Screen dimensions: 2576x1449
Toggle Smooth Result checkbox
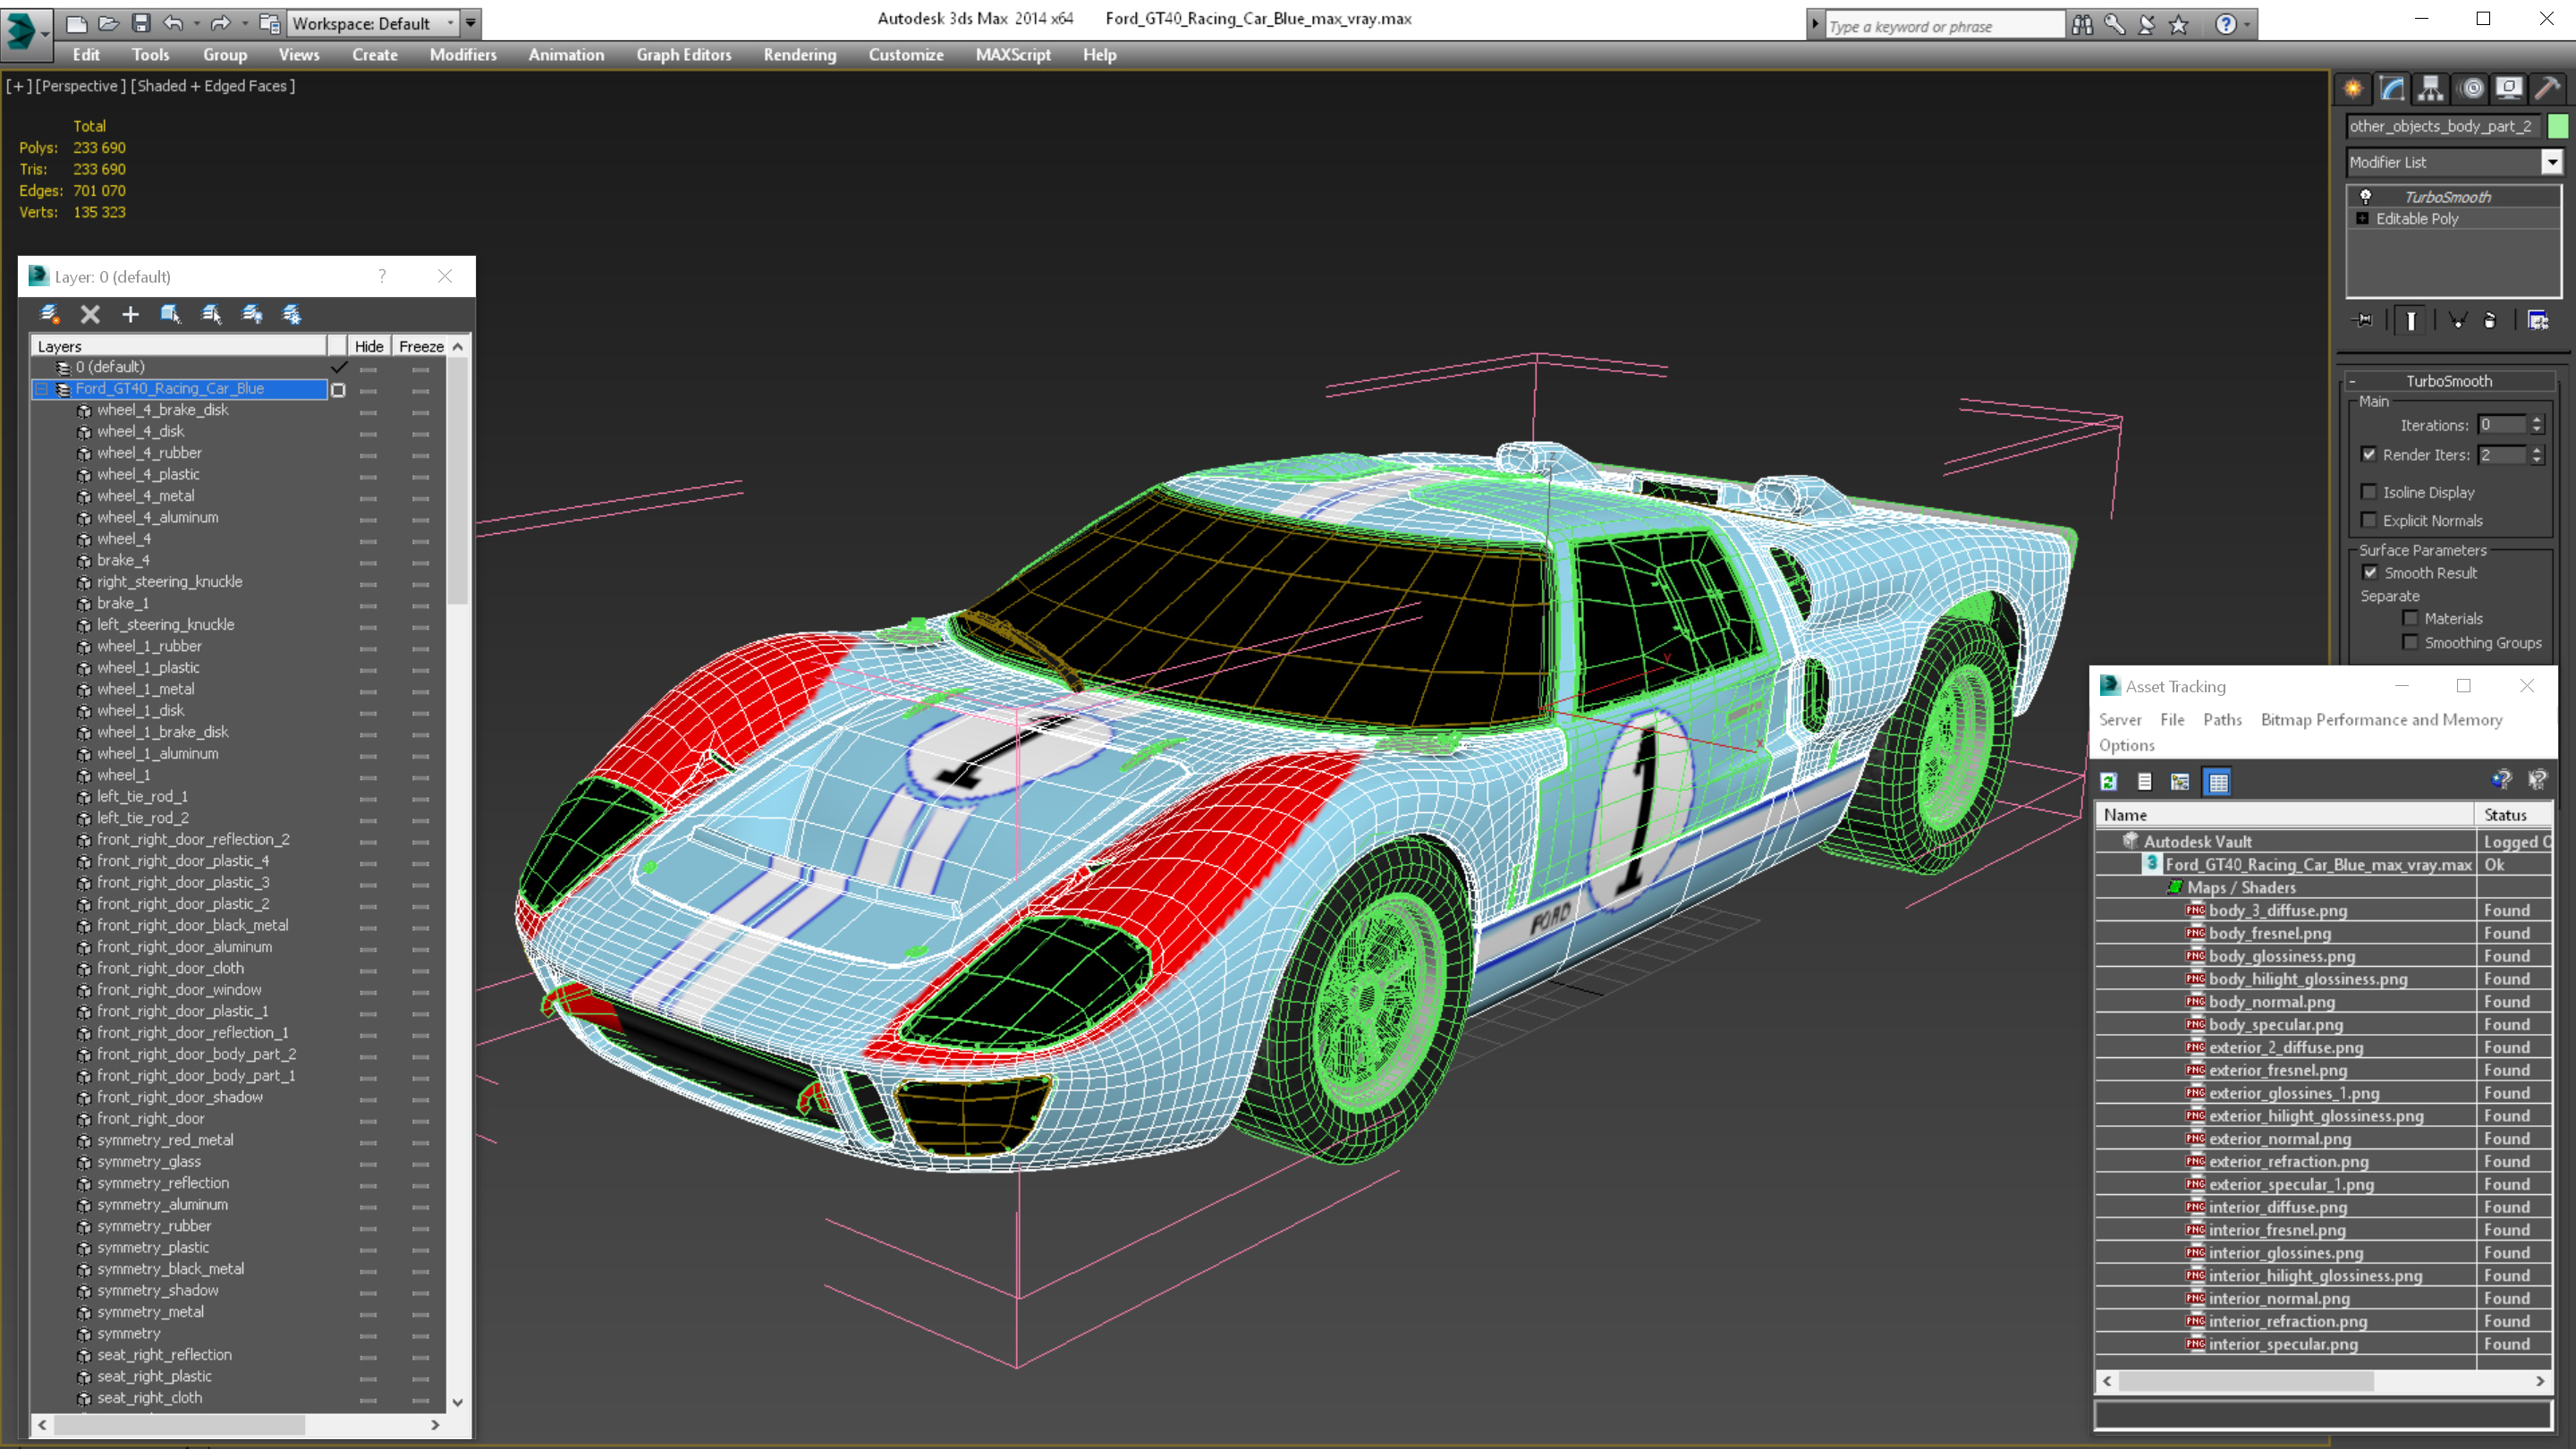2370,573
